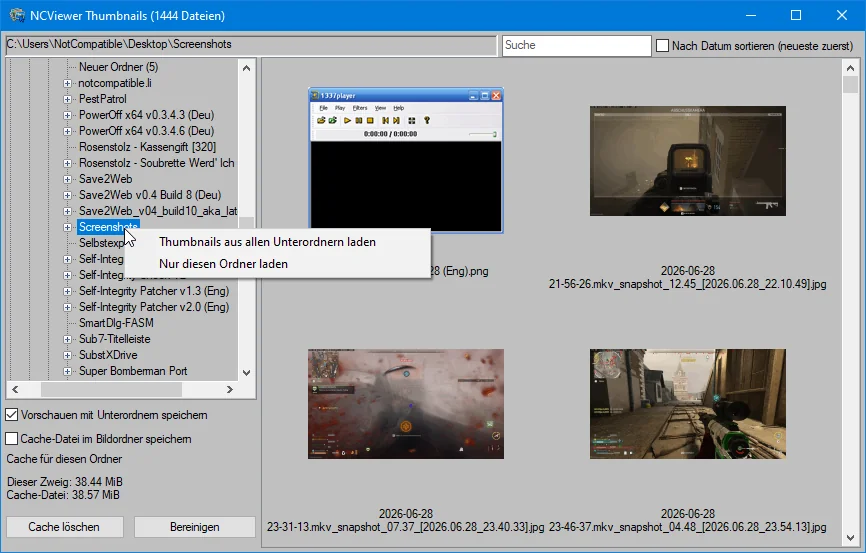866x553 pixels.
Task: Expand the PestPatrol folder node
Action: click(67, 99)
